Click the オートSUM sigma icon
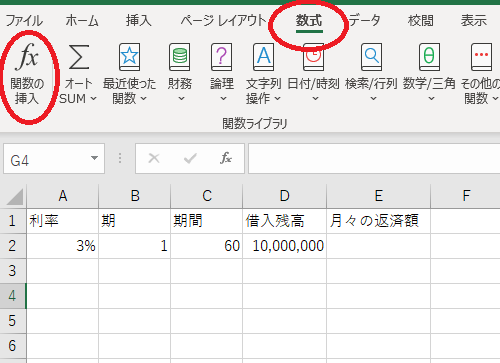The image size is (500, 363). point(79,57)
